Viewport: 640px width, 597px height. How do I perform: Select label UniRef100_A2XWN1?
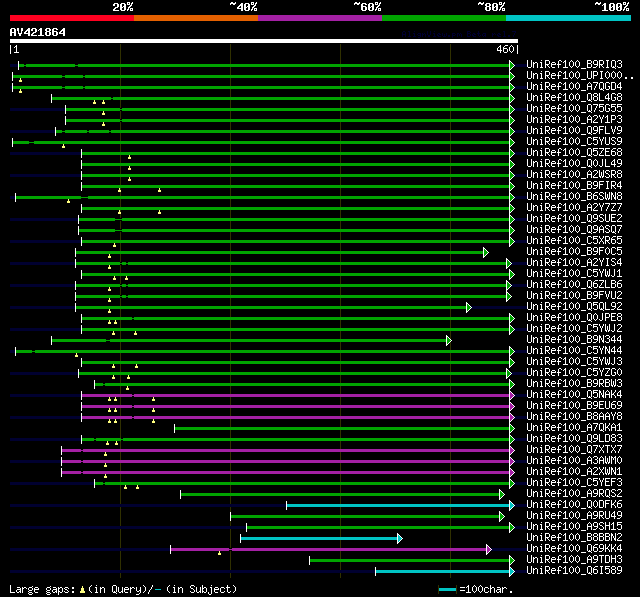coord(574,472)
